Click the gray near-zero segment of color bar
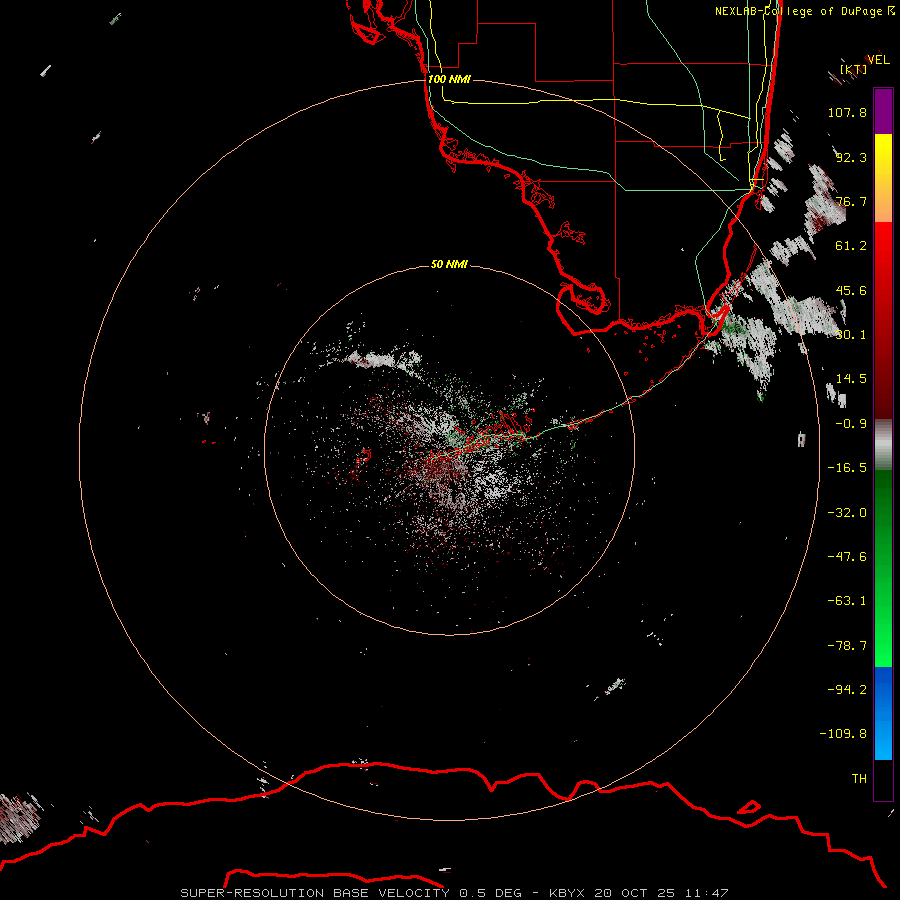 883,445
